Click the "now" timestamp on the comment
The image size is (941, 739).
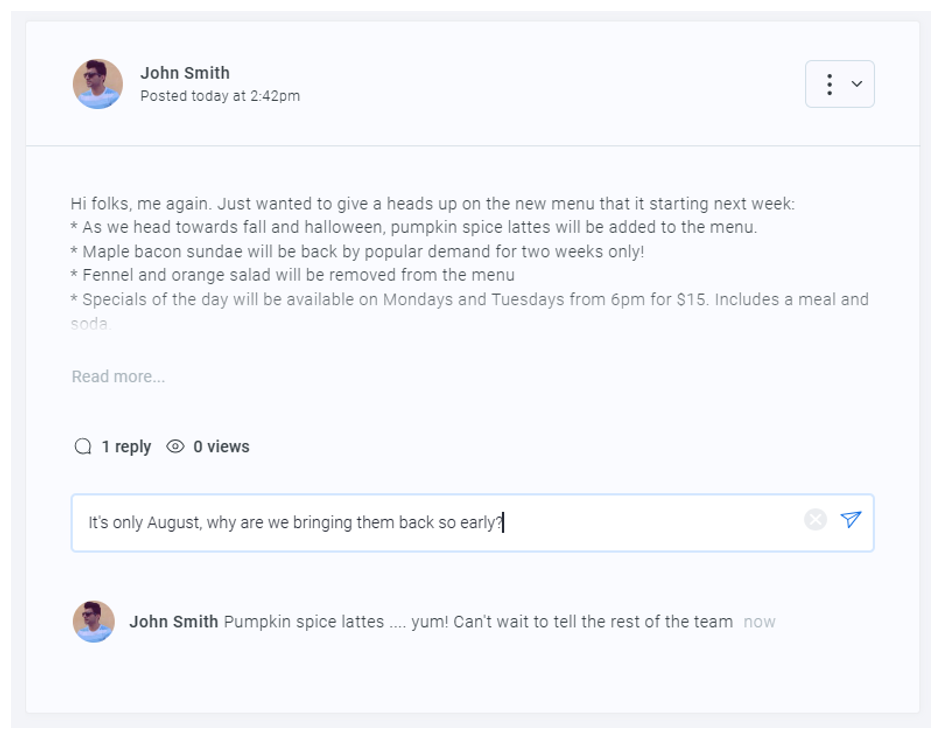(759, 622)
